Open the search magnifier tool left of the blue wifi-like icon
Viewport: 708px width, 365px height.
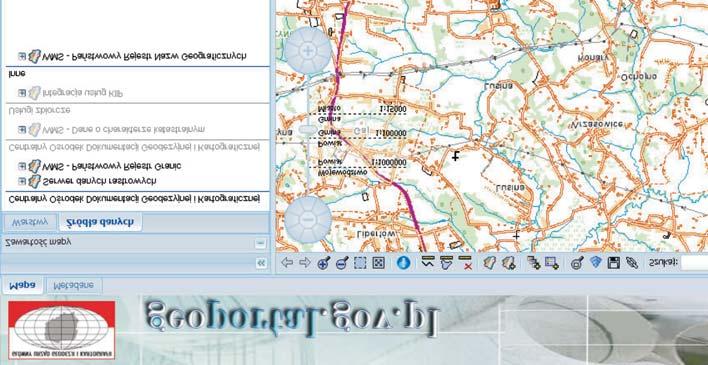tap(577, 263)
